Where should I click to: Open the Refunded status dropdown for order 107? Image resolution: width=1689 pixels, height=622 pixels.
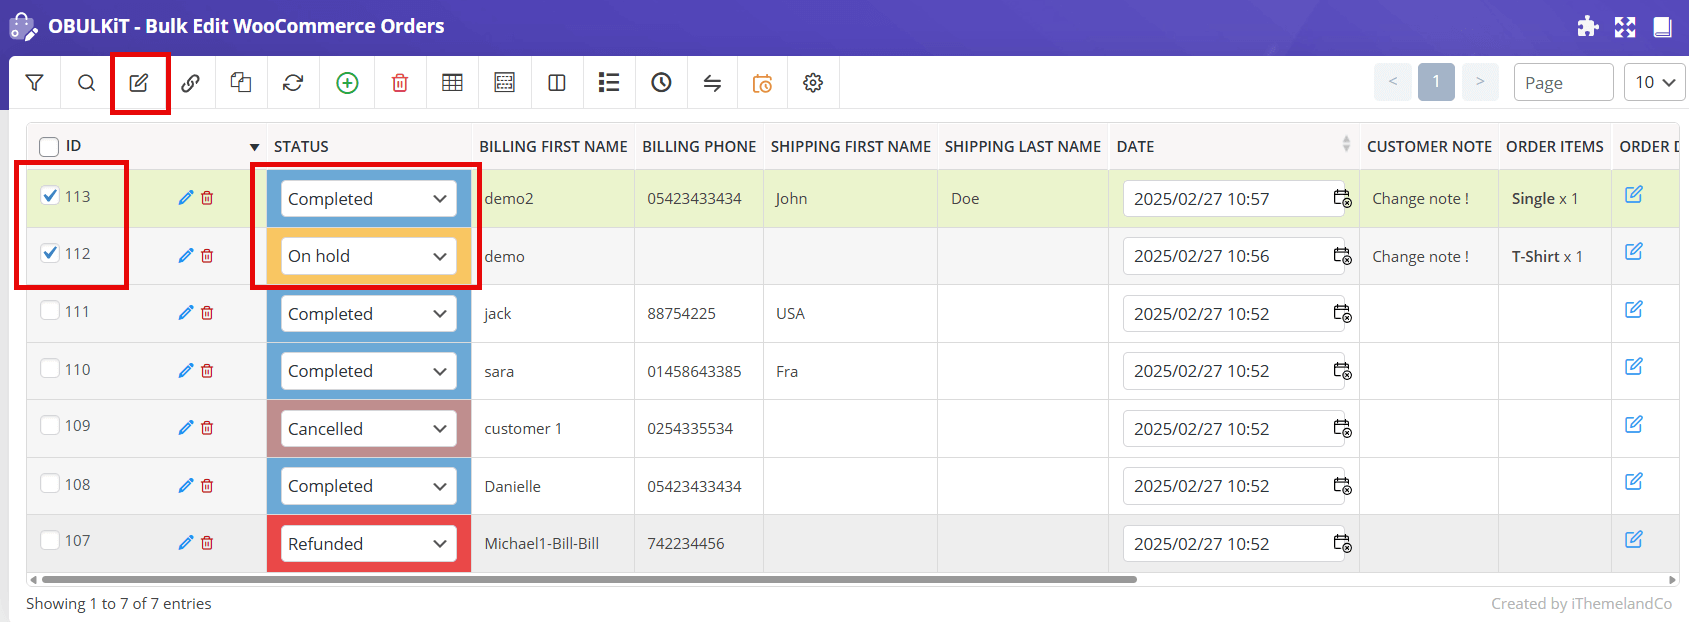368,544
